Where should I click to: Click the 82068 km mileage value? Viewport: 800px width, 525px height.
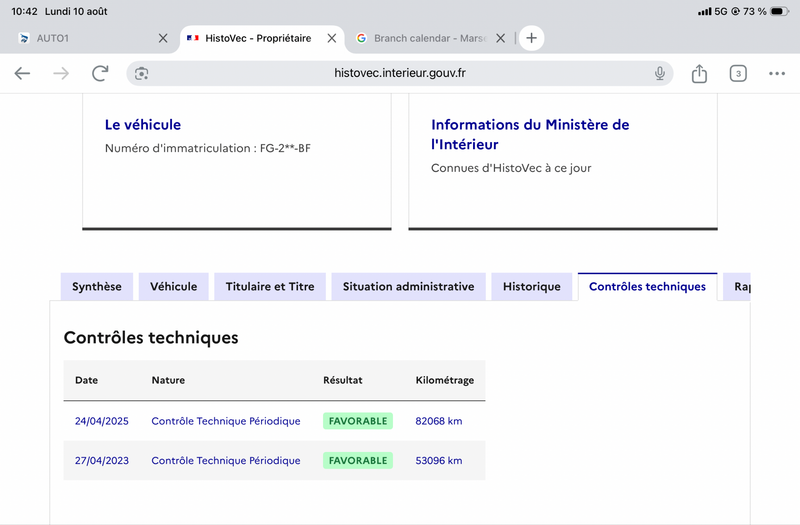[x=439, y=421]
